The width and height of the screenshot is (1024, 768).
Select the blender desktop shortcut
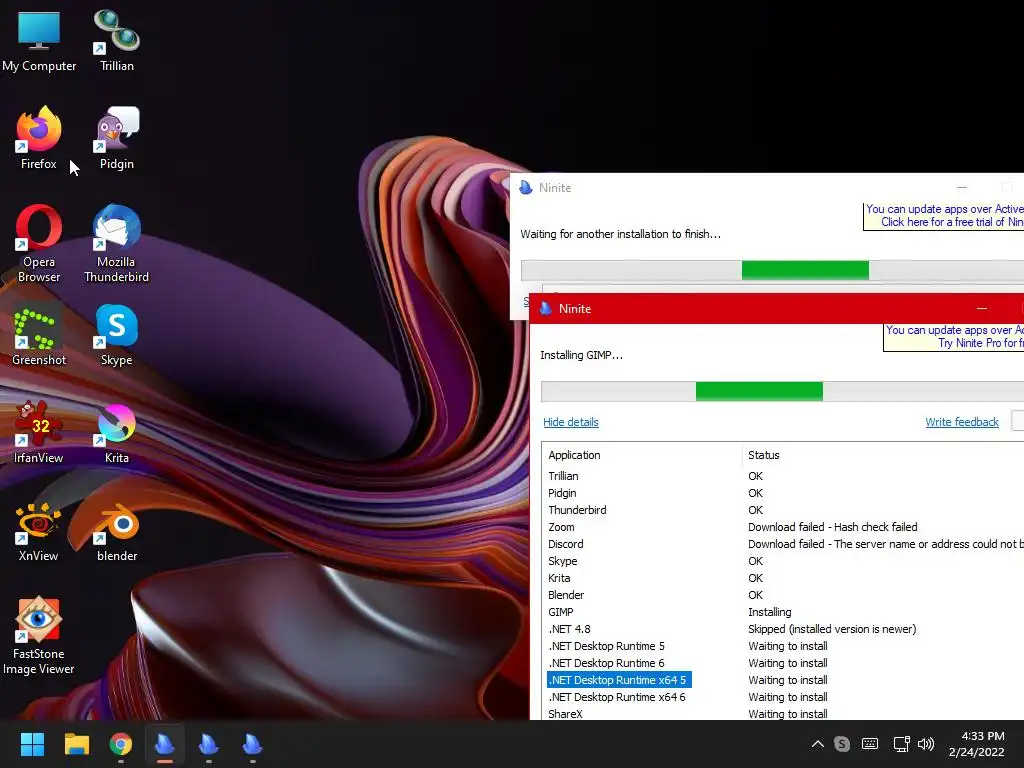117,532
